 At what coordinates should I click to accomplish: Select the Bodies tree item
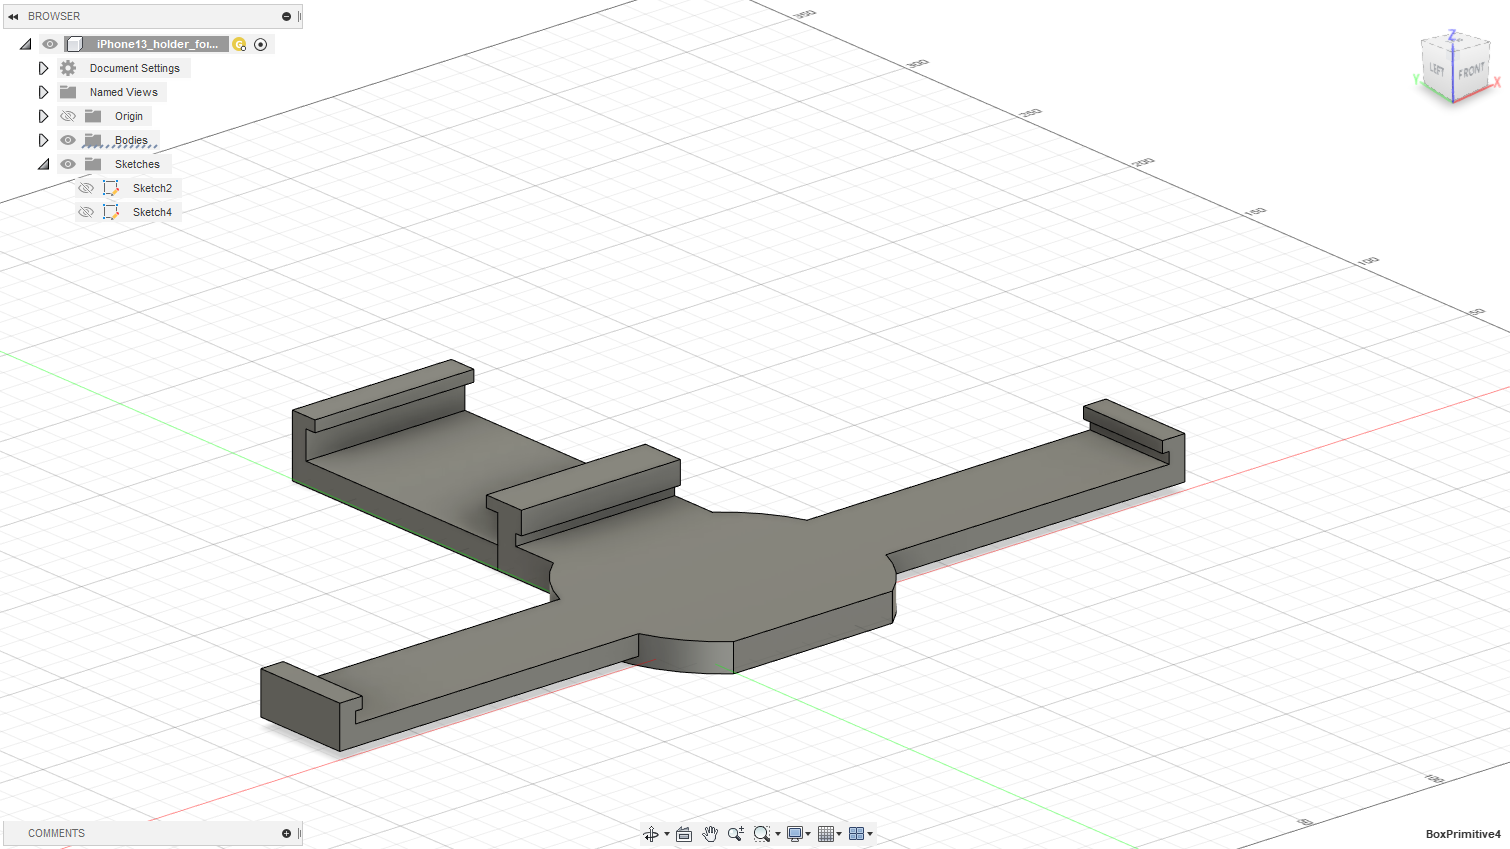click(x=131, y=140)
